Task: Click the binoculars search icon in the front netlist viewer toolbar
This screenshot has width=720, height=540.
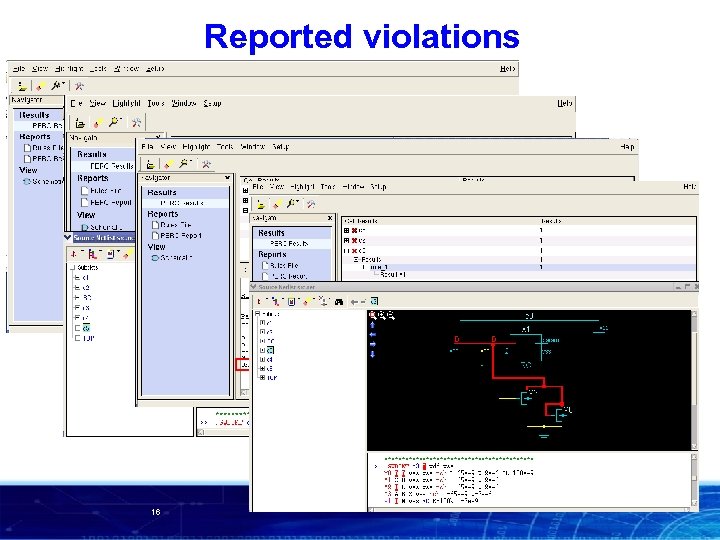Action: (x=339, y=302)
